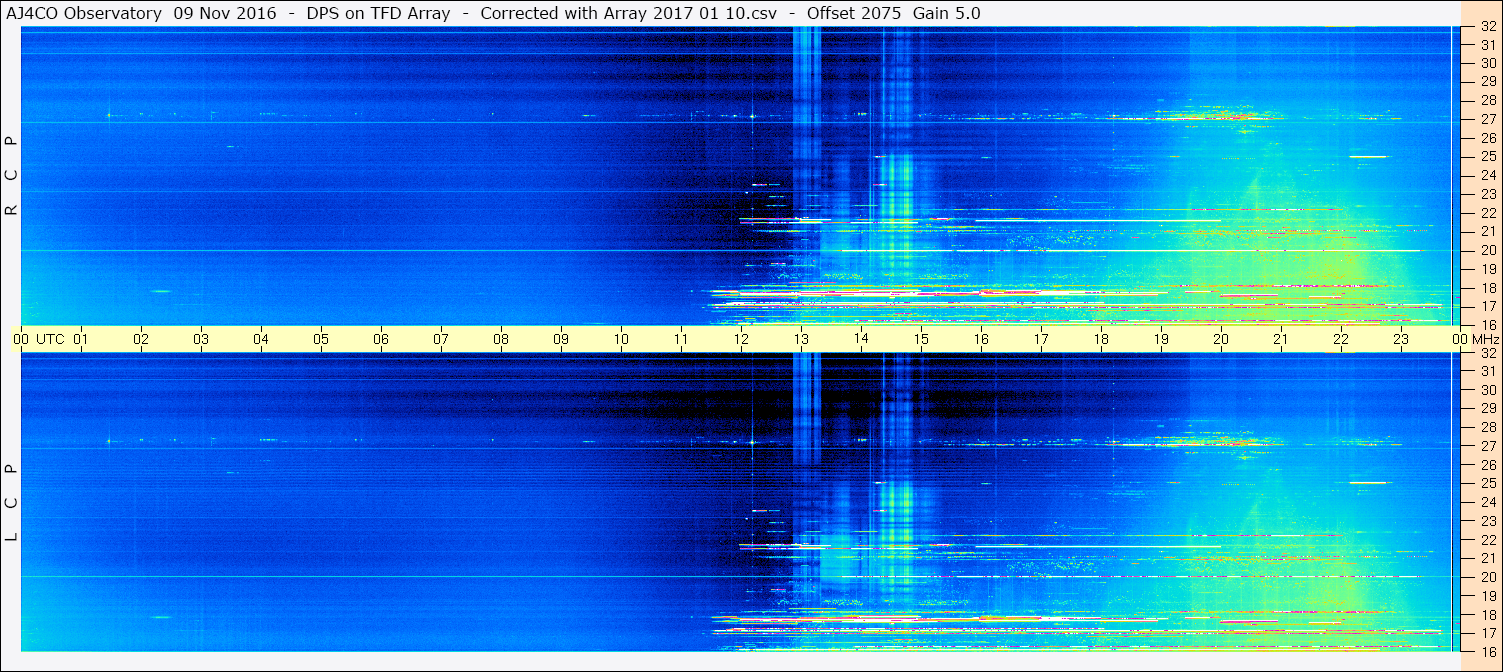The height and width of the screenshot is (672, 1503).
Task: Select 27 MHz on the upper frequency scale
Action: pyautogui.click(x=1487, y=119)
